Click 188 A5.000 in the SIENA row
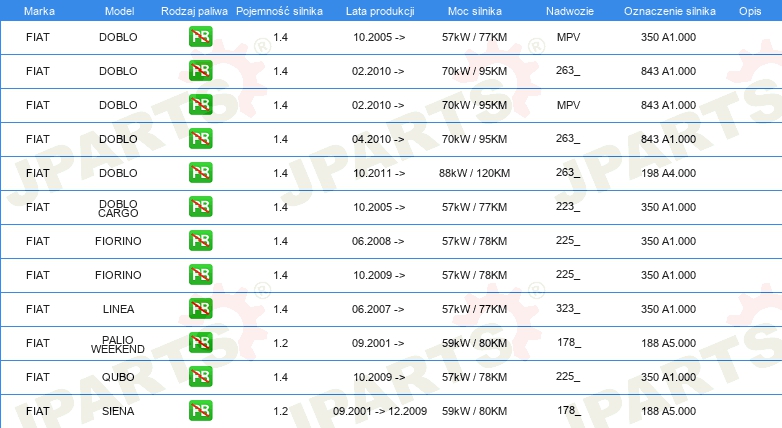Screen dimensions: 782x428 [668, 411]
